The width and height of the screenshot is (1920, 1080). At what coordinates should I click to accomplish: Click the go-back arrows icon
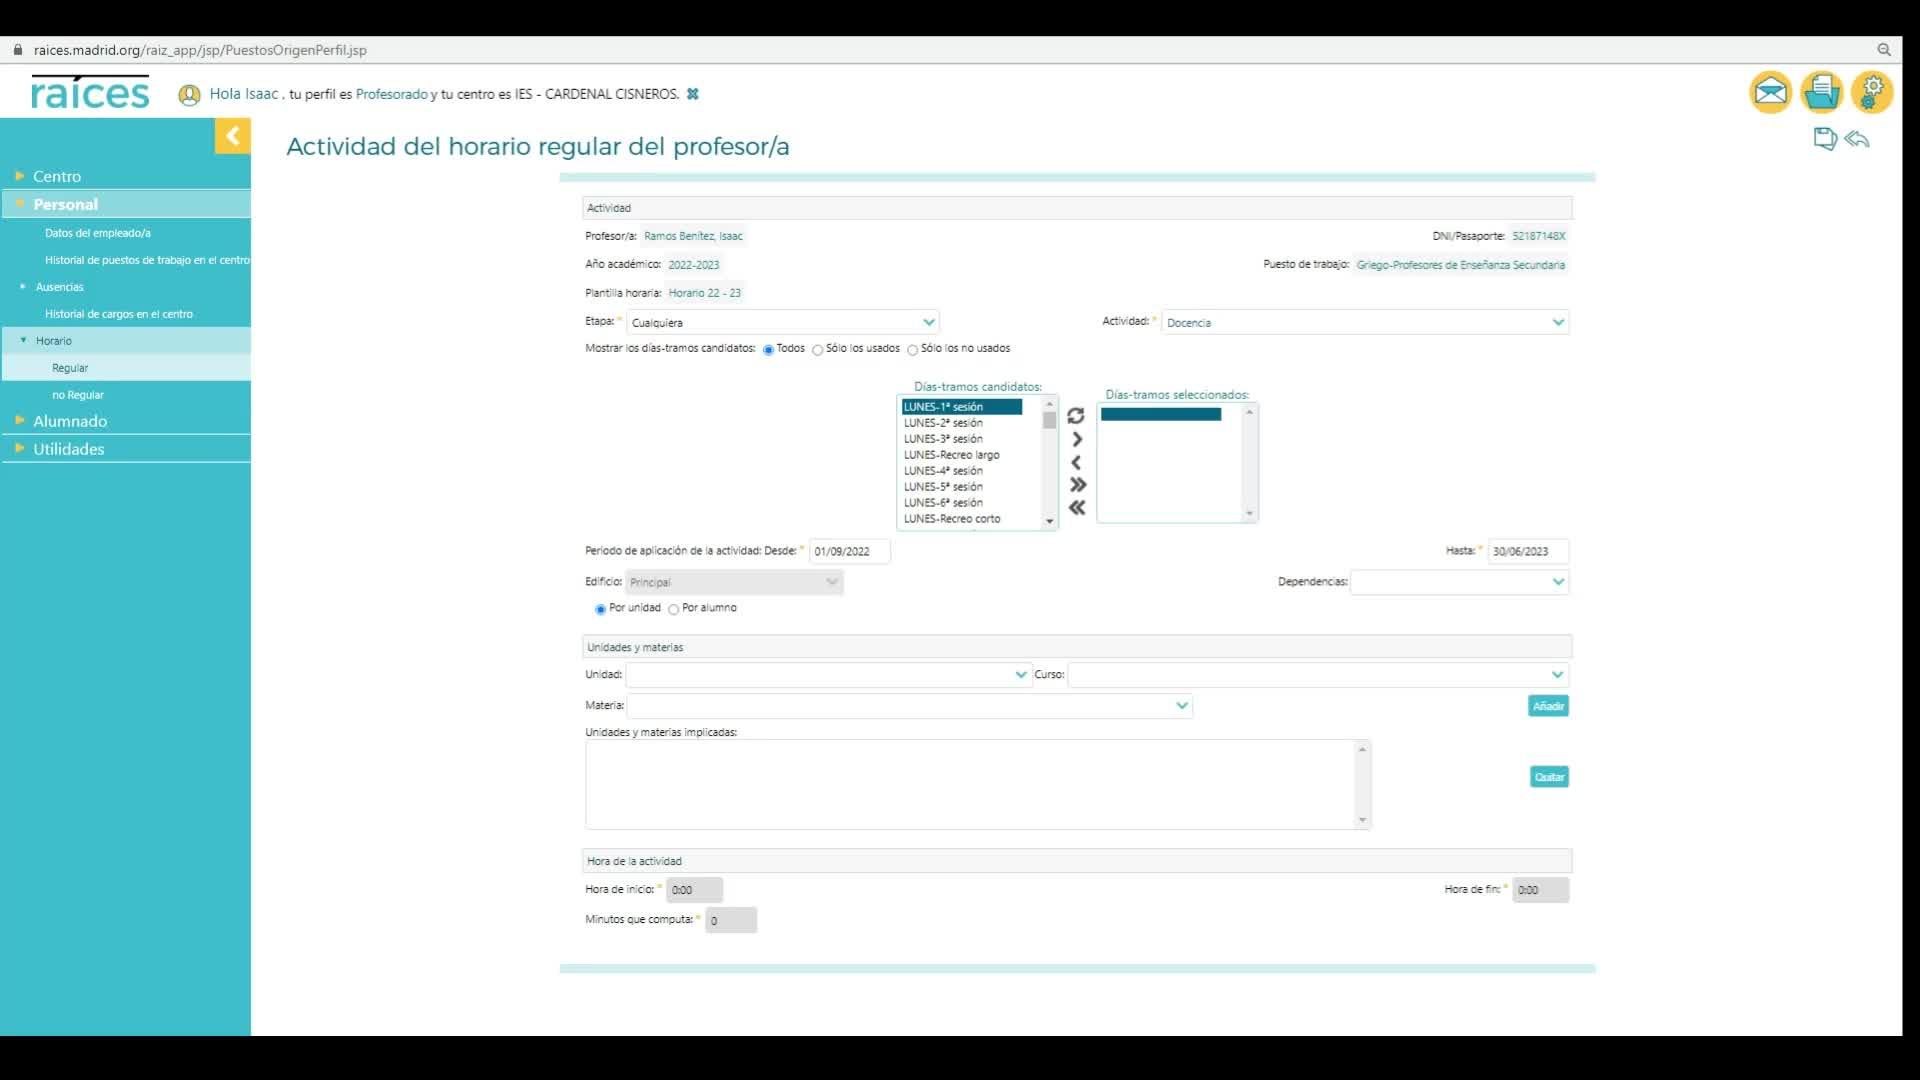[1857, 139]
